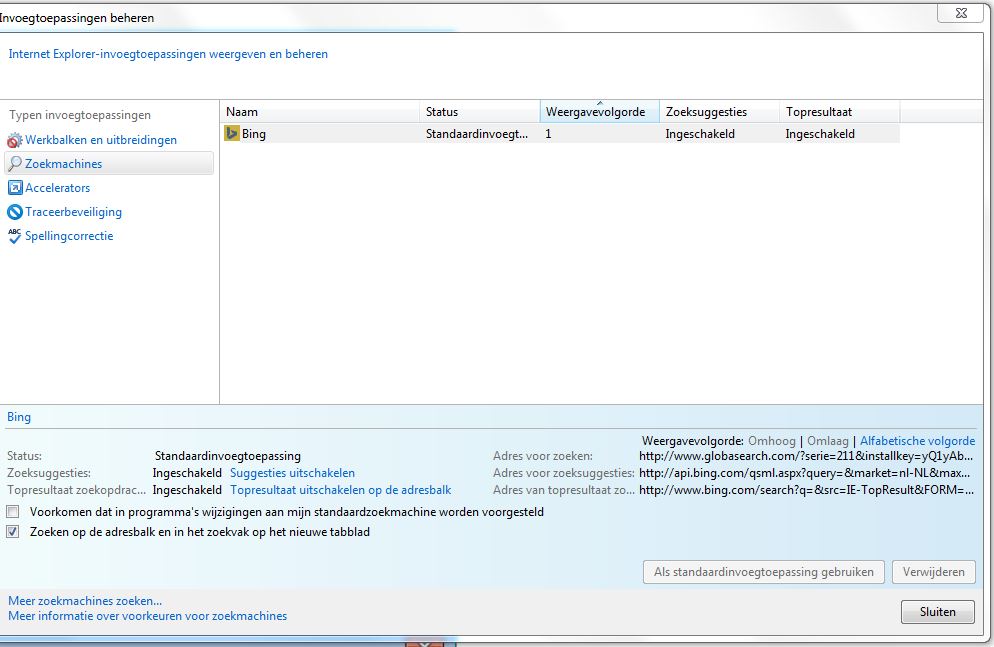Select the Bing row in the list
This screenshot has width=994, height=647.
tap(560, 134)
